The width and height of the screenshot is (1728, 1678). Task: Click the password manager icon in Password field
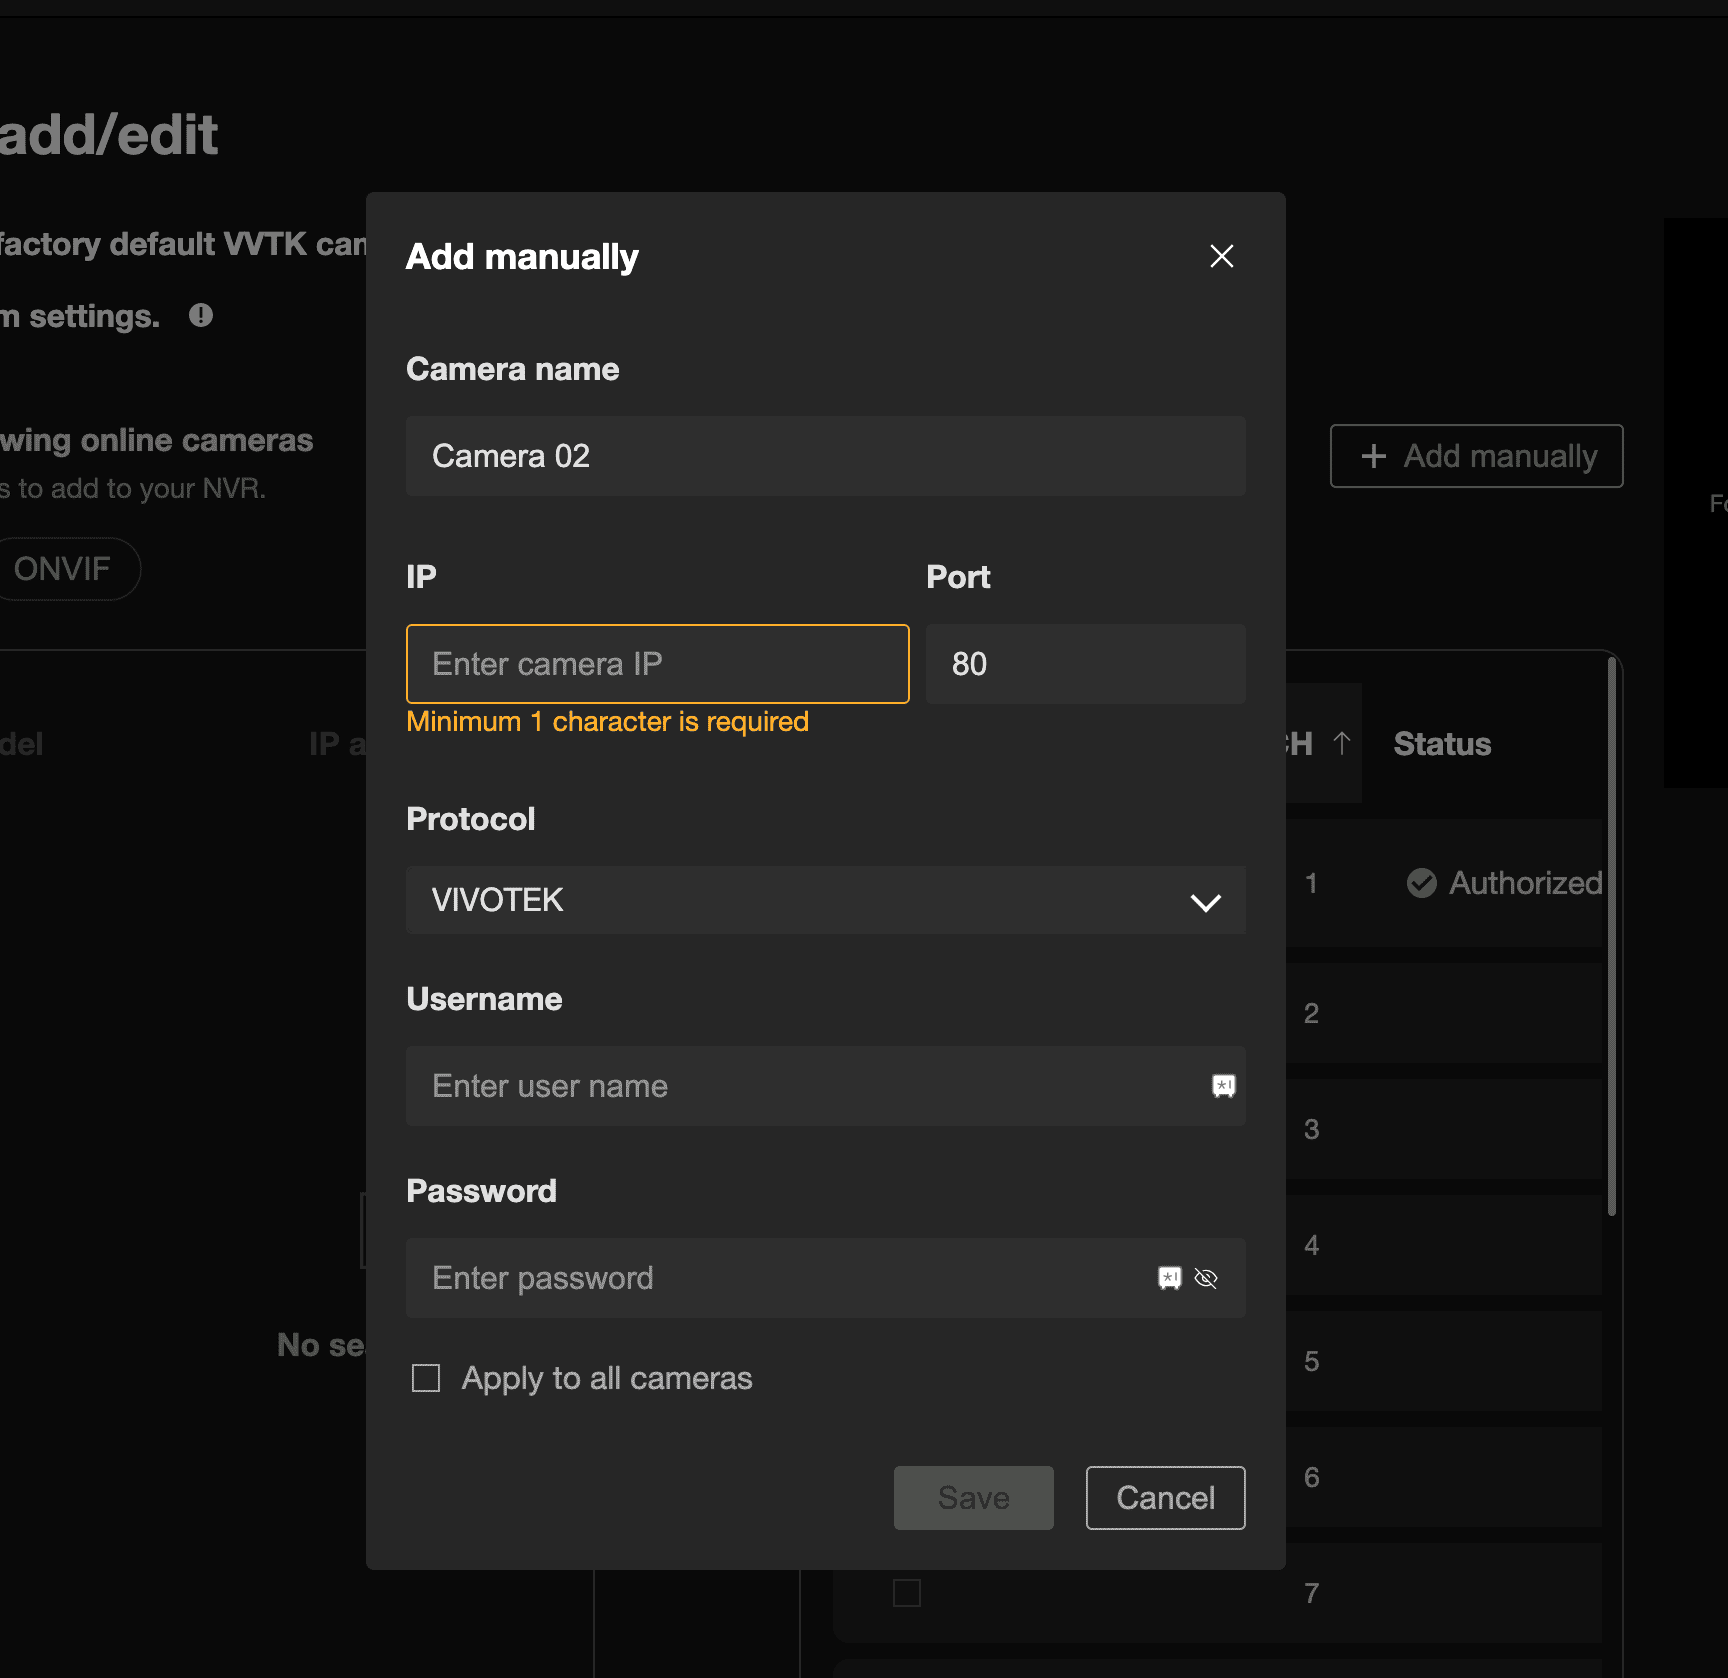tap(1169, 1278)
